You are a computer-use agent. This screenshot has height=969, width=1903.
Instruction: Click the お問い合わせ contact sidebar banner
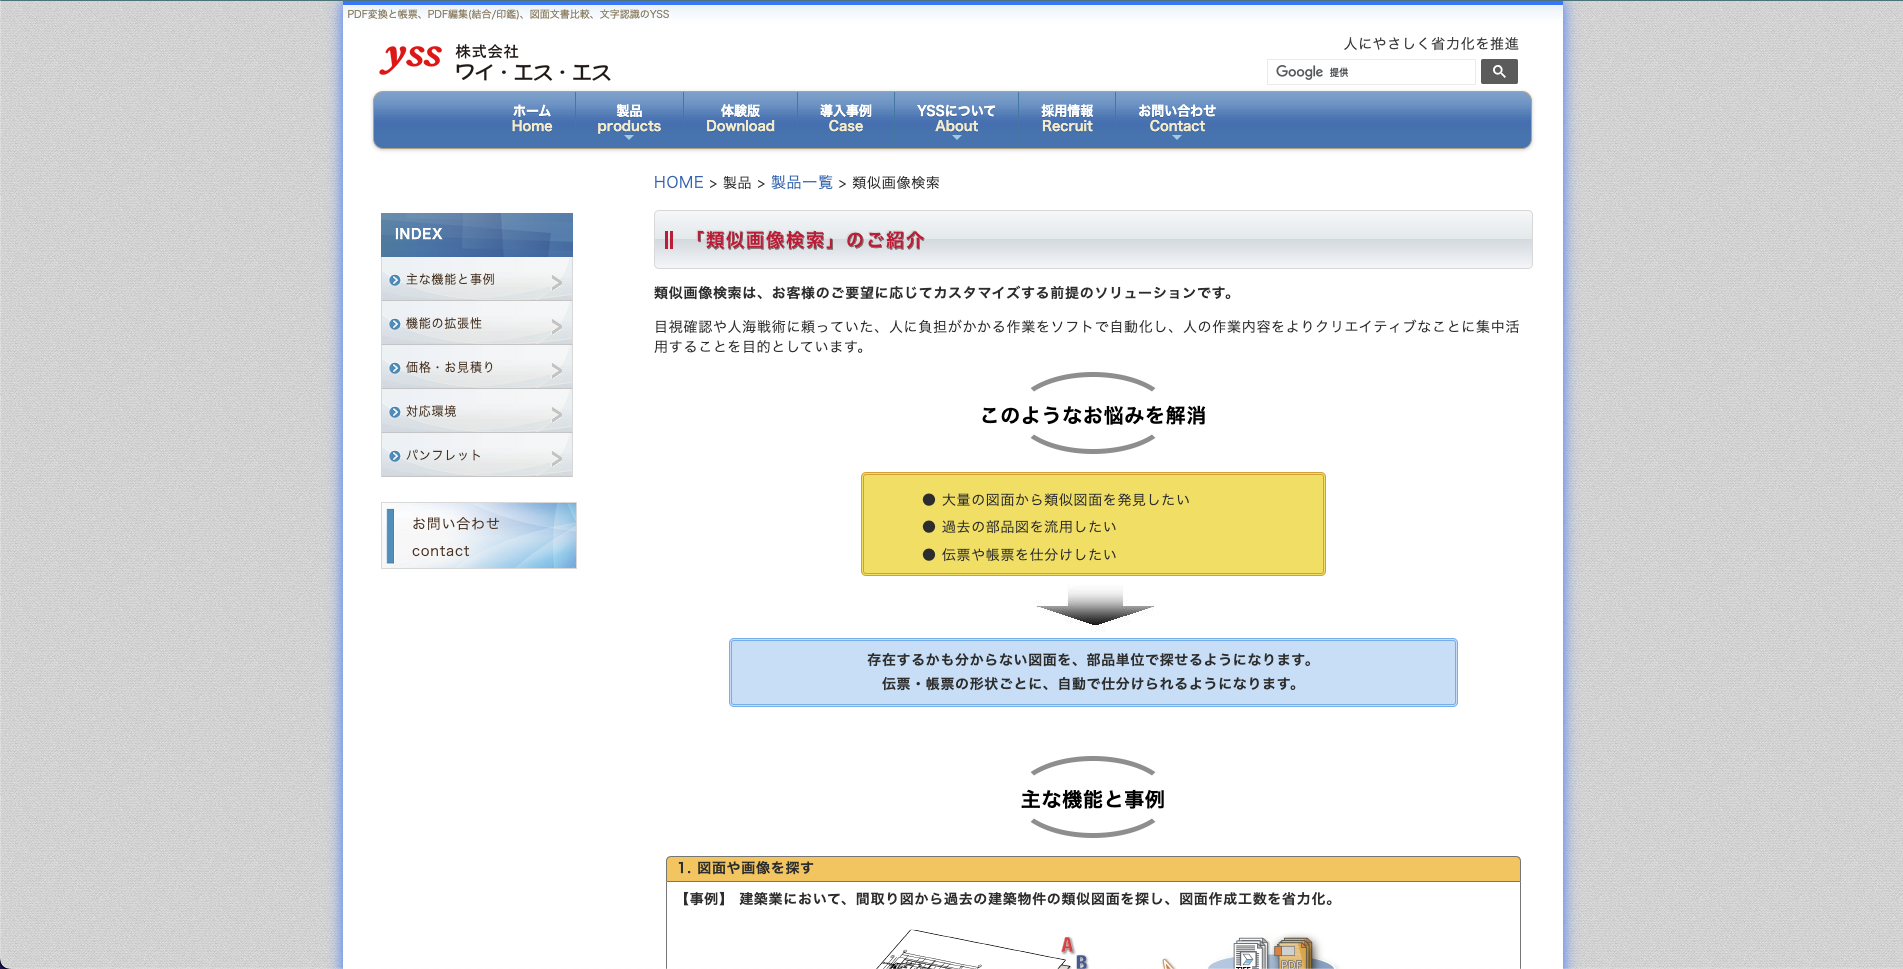click(478, 536)
